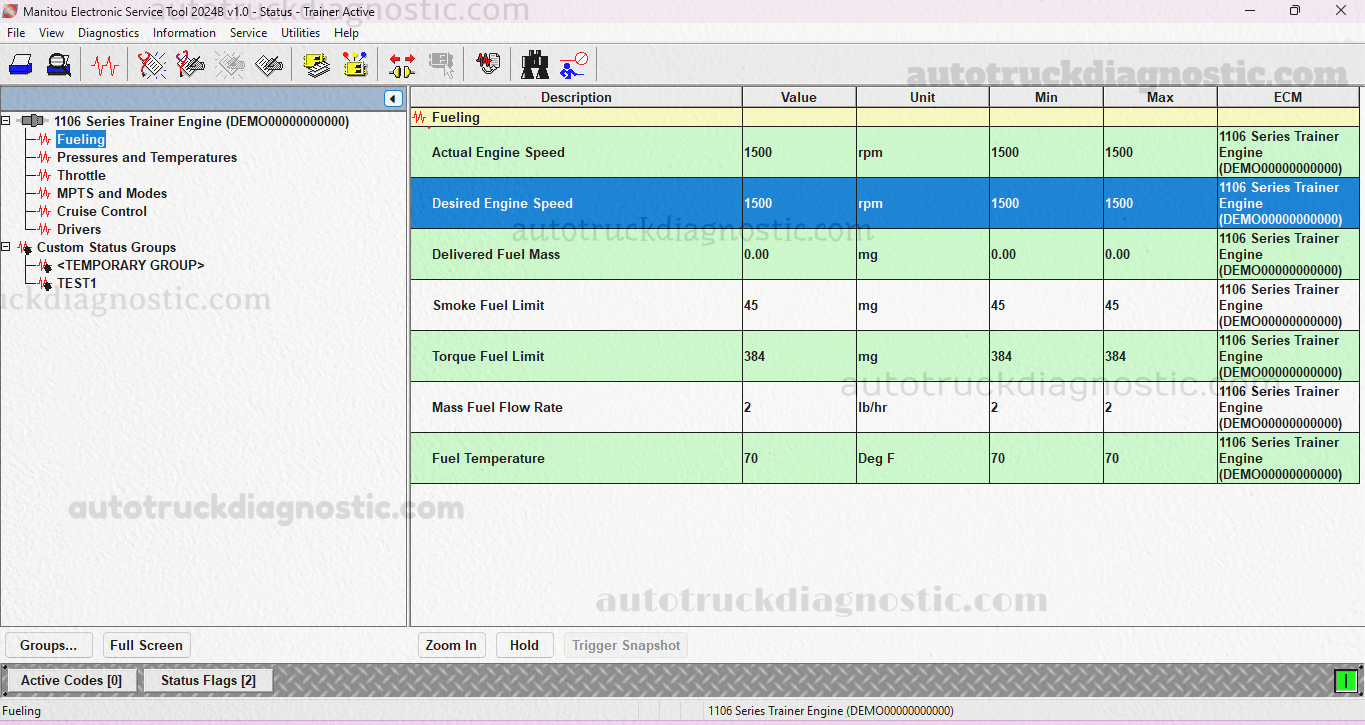Click the Connect/Disconnect plug icon
1365x725 pixels.
[402, 65]
